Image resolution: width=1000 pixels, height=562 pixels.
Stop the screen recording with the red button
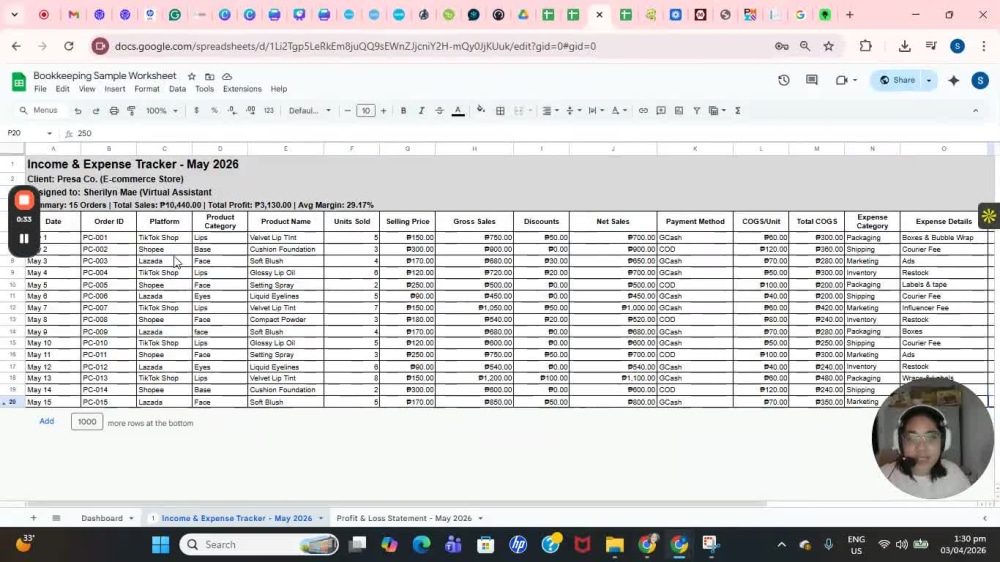coord(24,200)
